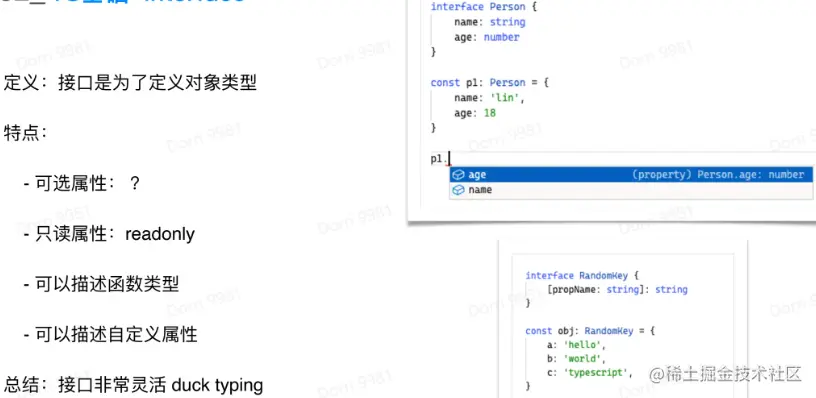Screen dimensions: 816x398
Task: Click the "总结：接口非常灵活 duck typing" line
Action: coord(133,386)
